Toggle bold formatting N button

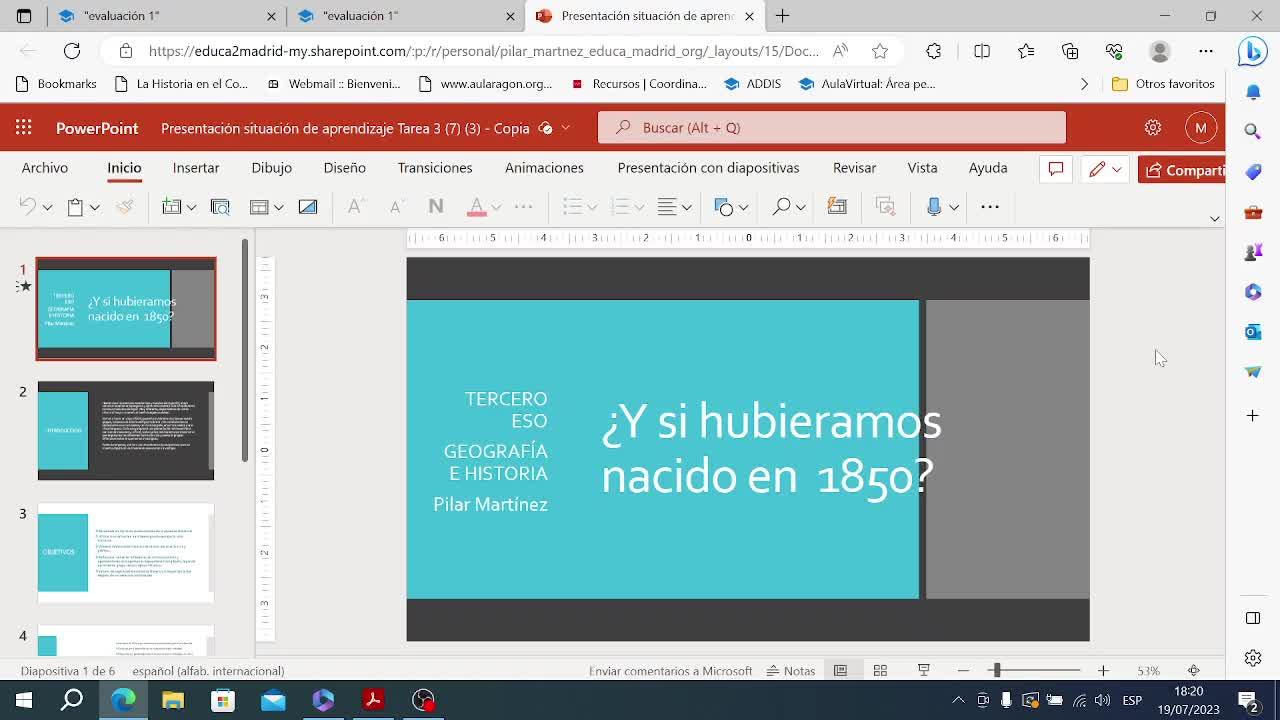tap(435, 207)
